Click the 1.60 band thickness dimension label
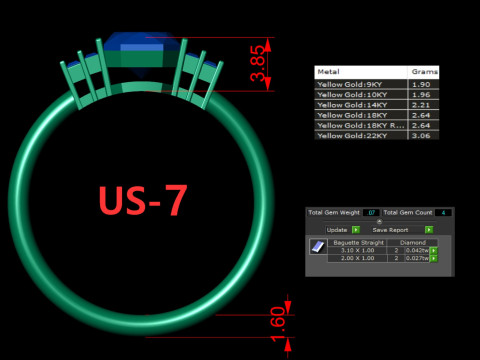This screenshot has width=480, height=360. click(278, 324)
